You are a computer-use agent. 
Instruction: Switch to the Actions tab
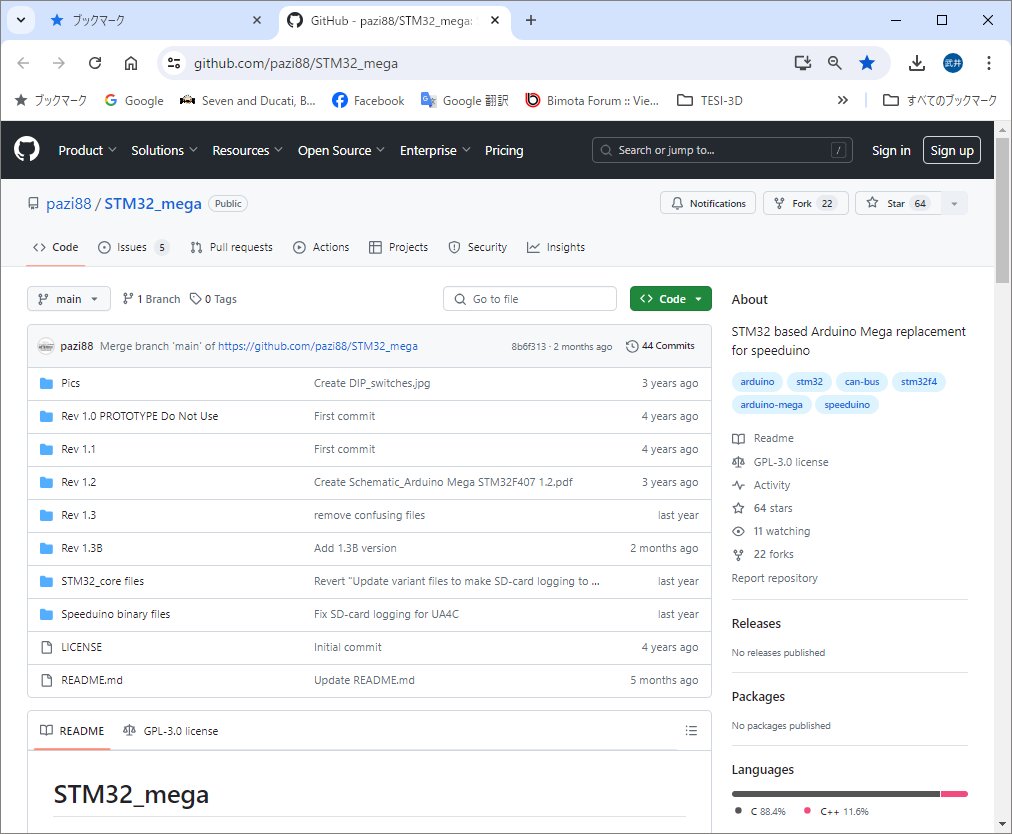(x=321, y=247)
